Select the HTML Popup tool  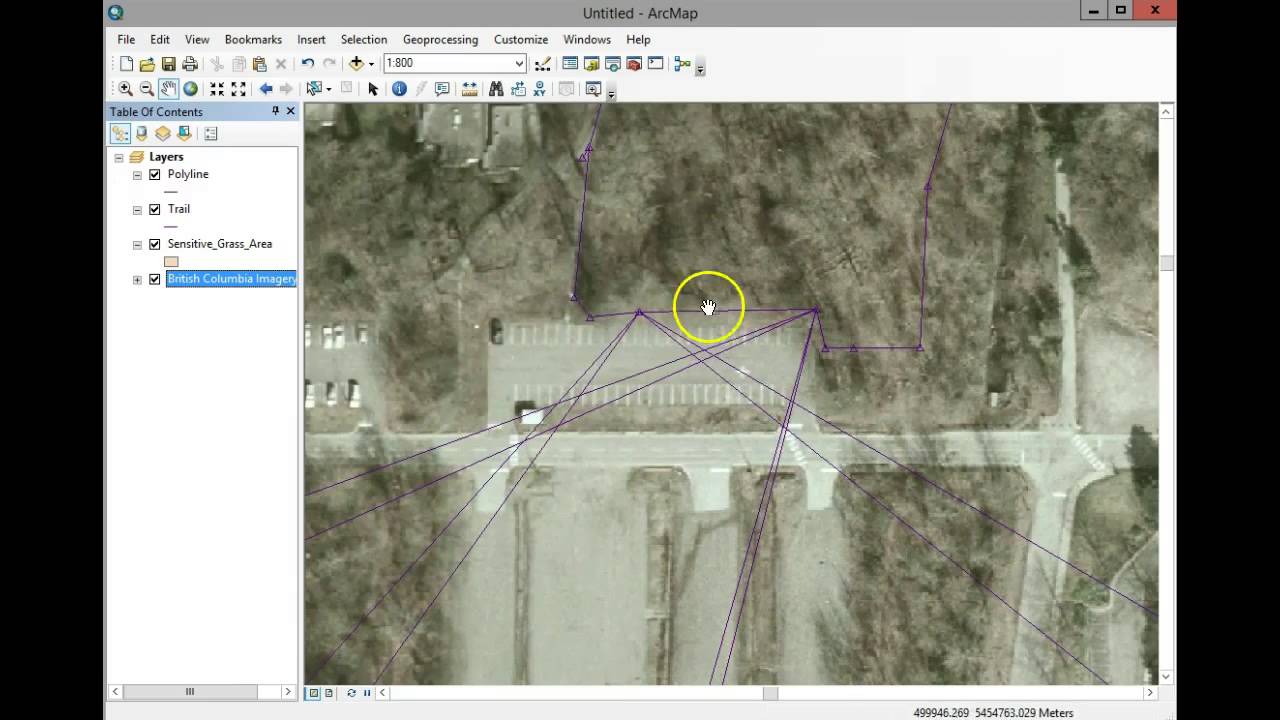coord(442,89)
